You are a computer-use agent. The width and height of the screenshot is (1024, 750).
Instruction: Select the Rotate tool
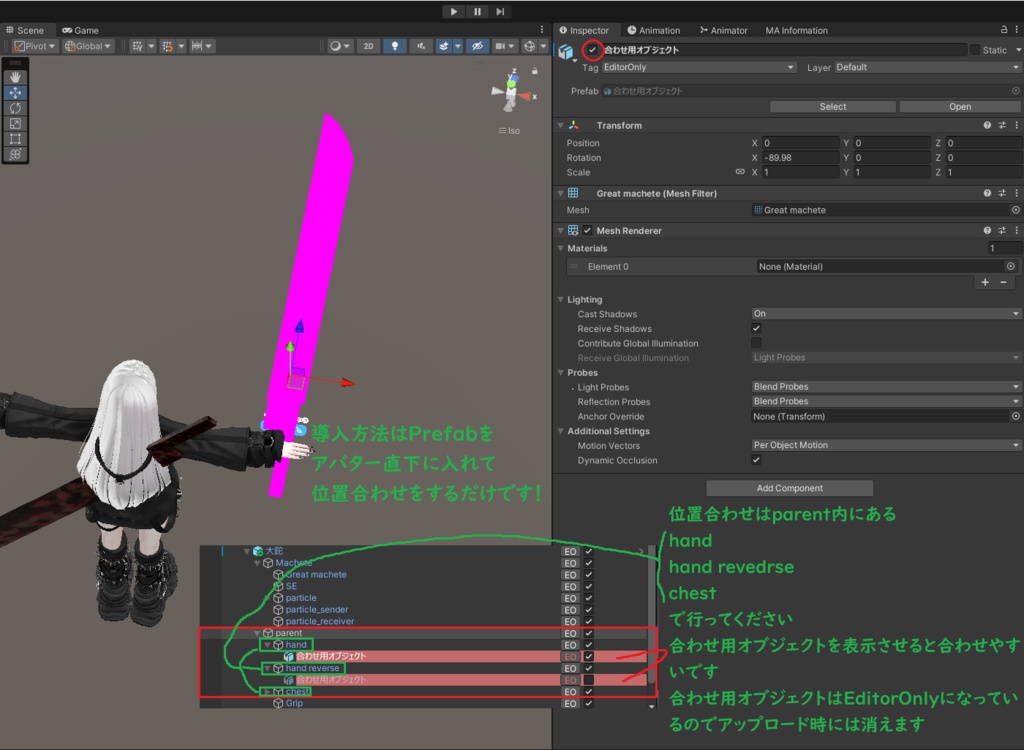pos(15,108)
